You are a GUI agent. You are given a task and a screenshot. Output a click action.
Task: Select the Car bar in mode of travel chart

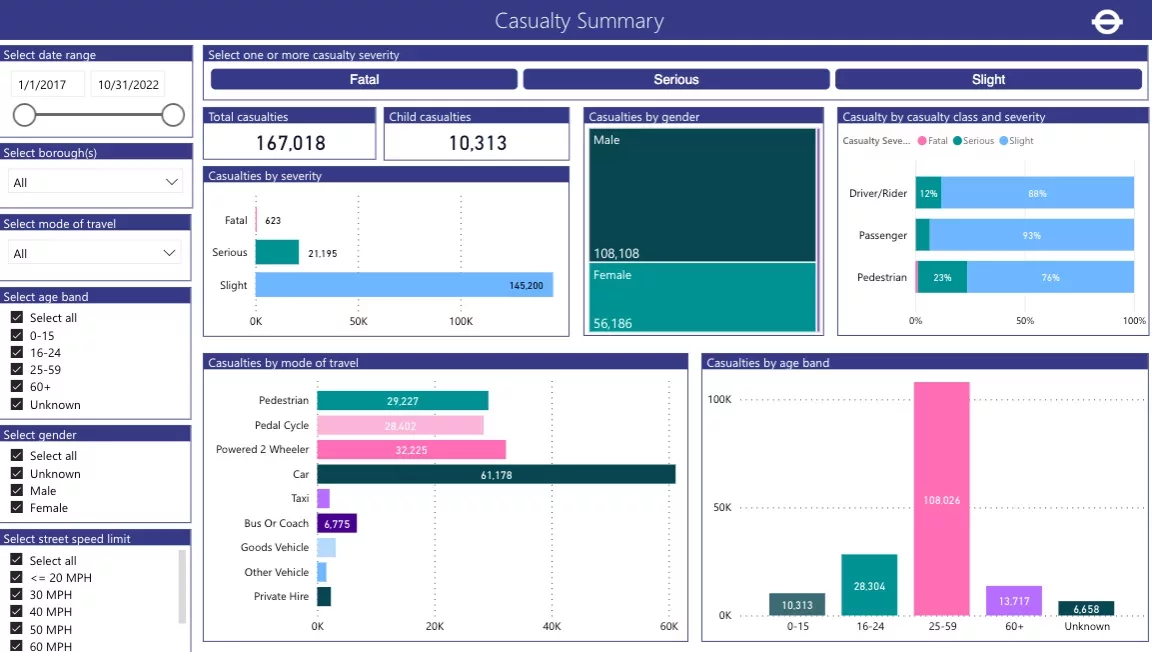(496, 474)
